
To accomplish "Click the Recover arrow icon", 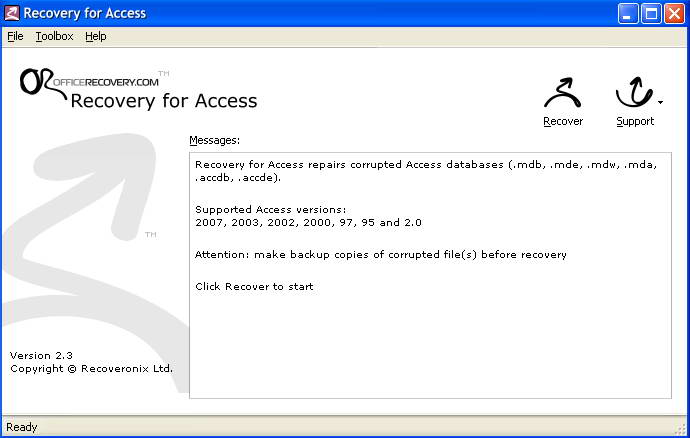I will click(x=563, y=93).
